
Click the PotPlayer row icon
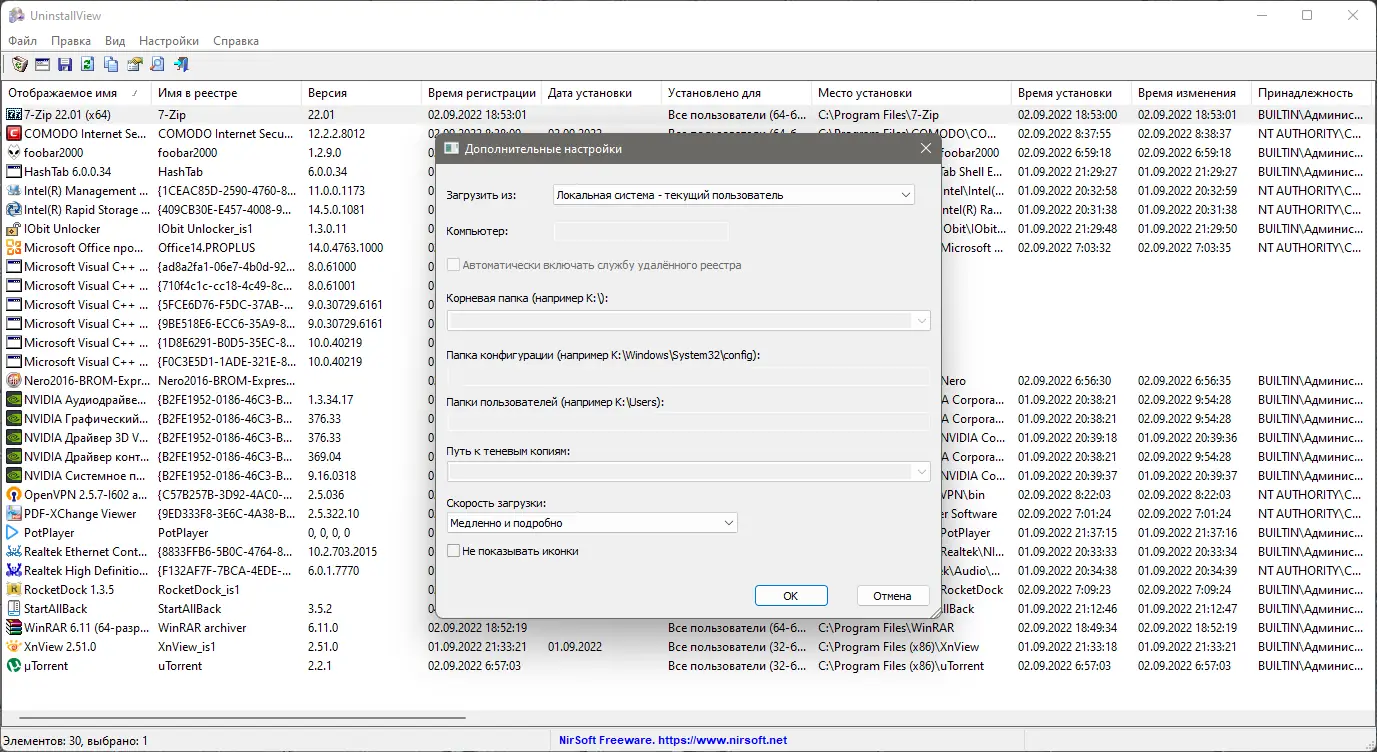point(14,533)
